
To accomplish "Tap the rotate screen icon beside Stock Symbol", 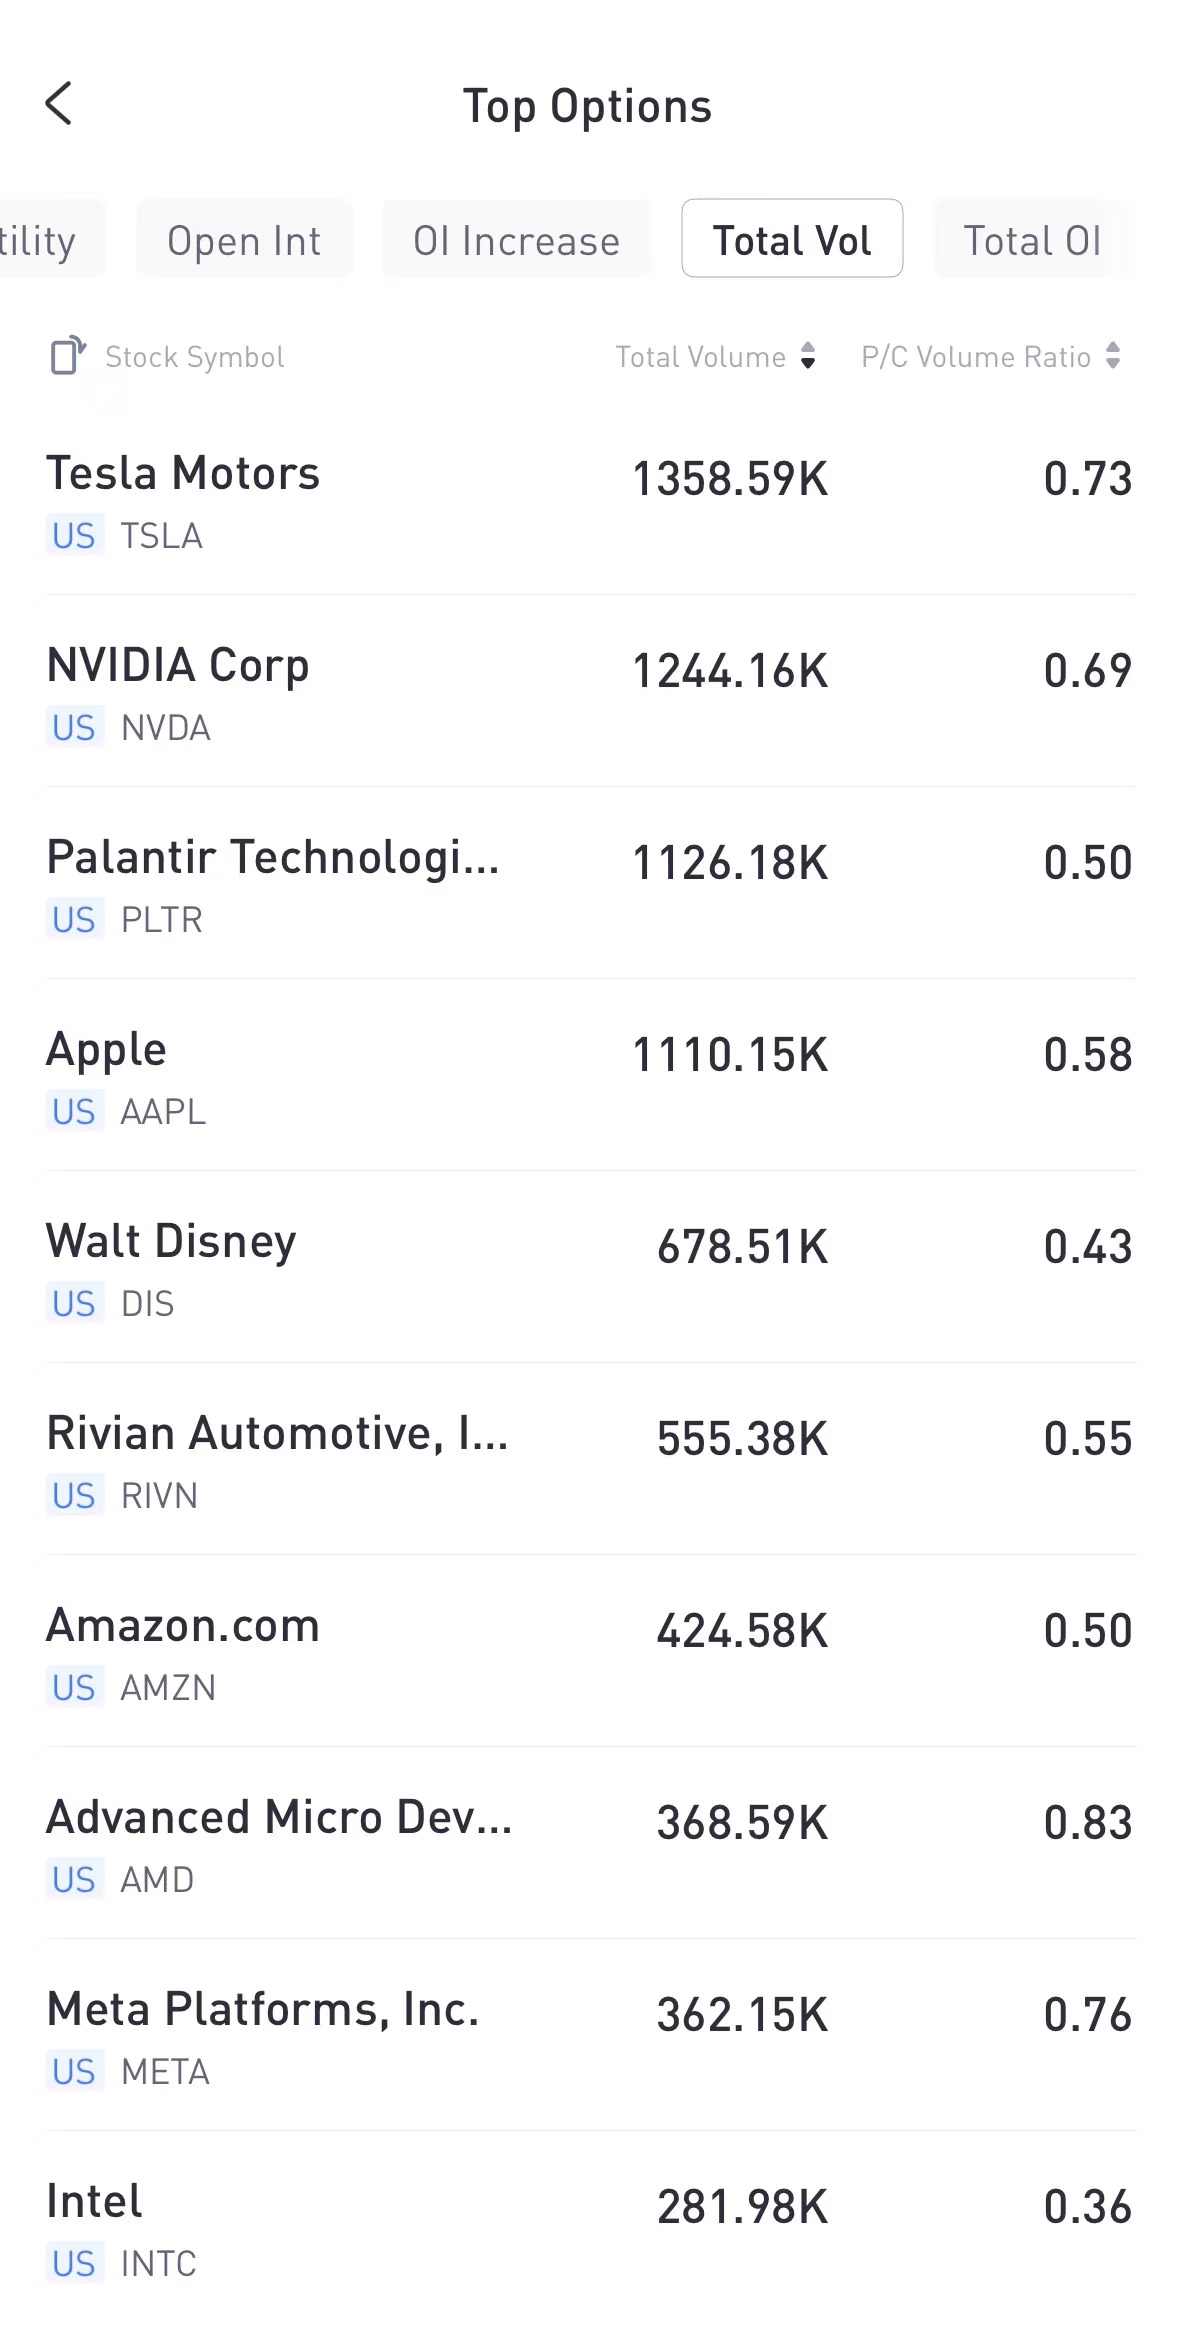I will point(68,356).
